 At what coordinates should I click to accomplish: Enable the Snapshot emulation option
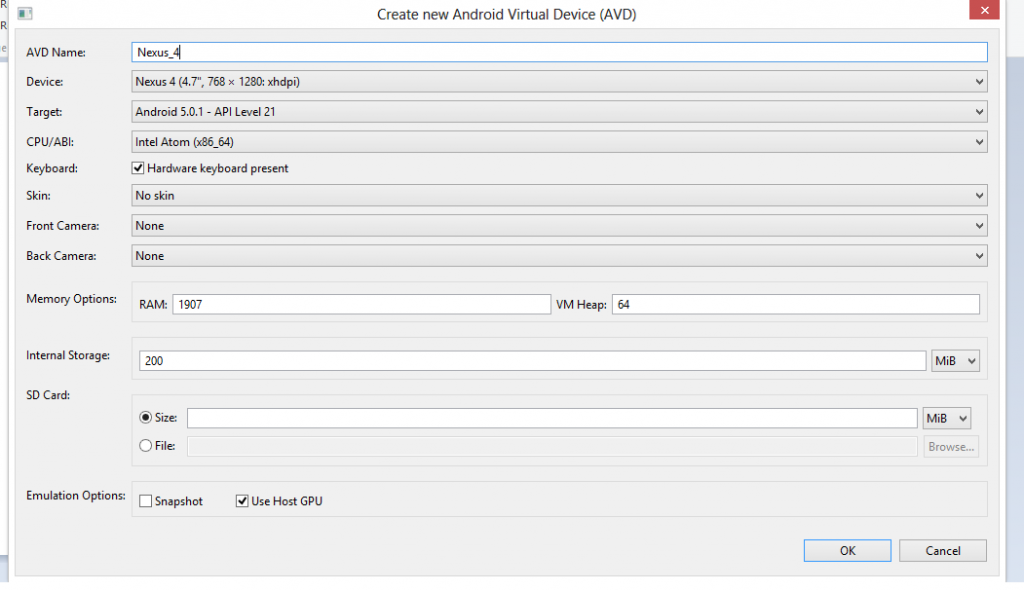tap(146, 501)
